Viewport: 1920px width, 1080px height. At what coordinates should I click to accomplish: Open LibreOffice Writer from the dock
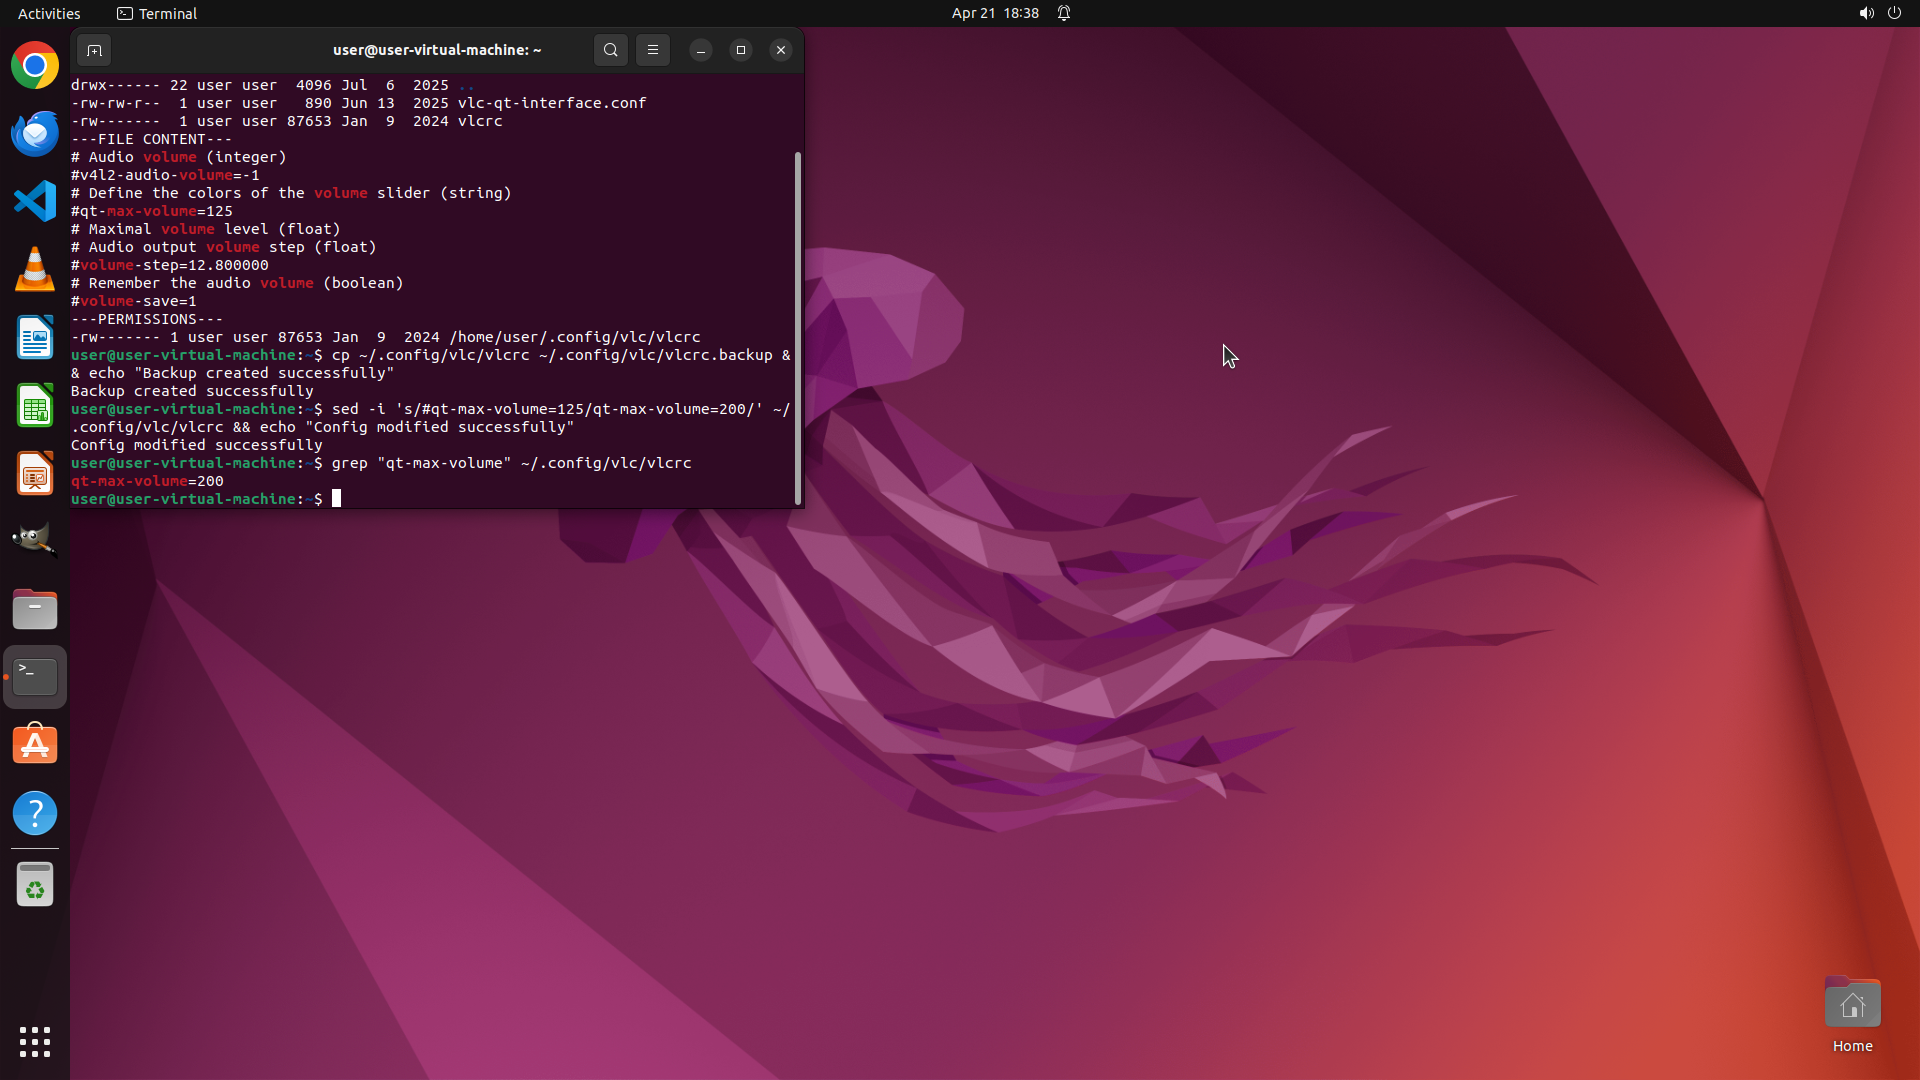(x=35, y=338)
